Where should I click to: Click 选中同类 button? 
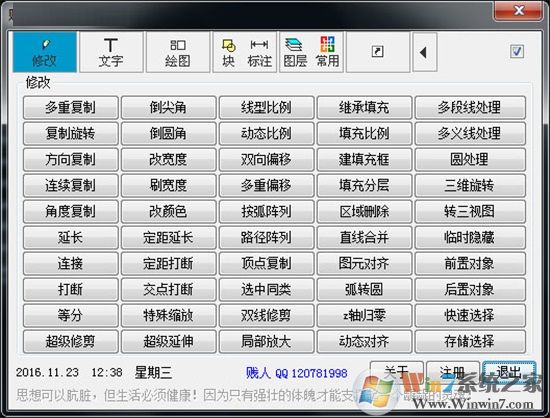[266, 289]
